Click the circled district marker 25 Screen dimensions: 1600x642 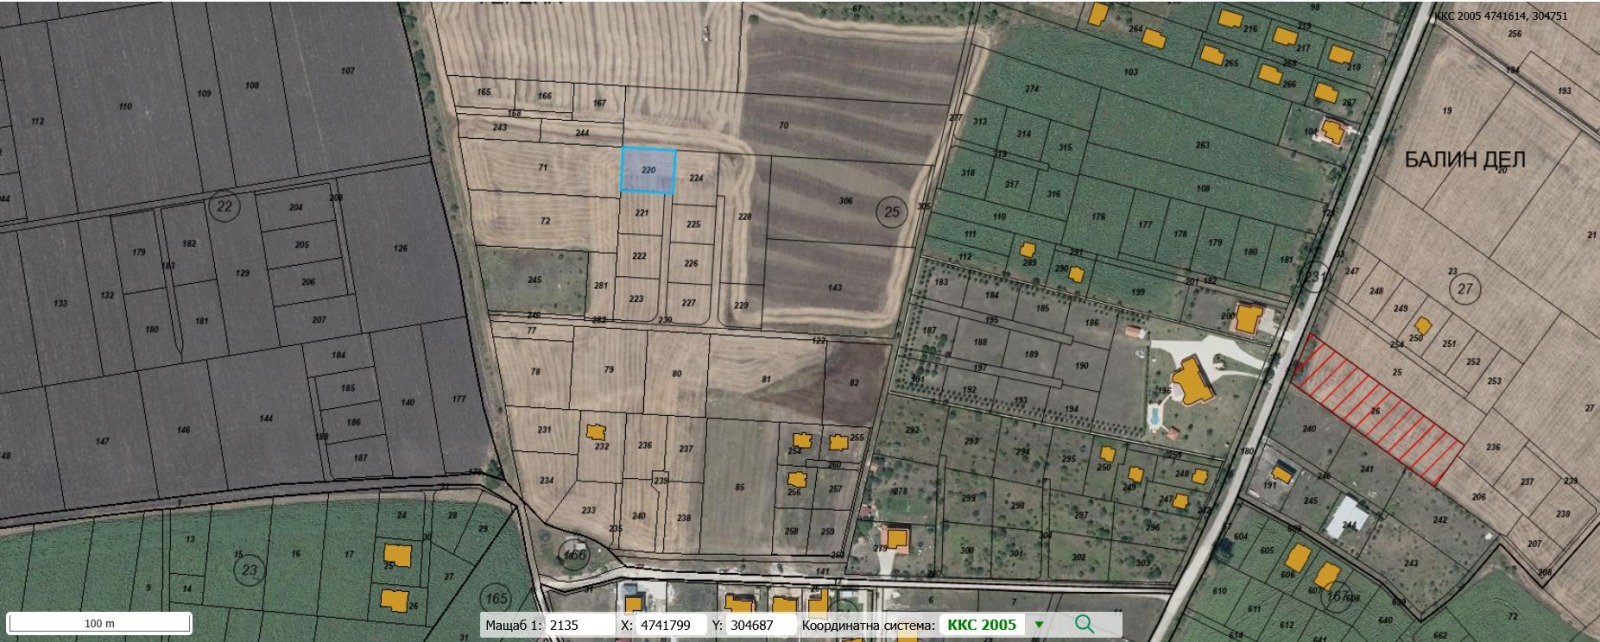point(891,212)
